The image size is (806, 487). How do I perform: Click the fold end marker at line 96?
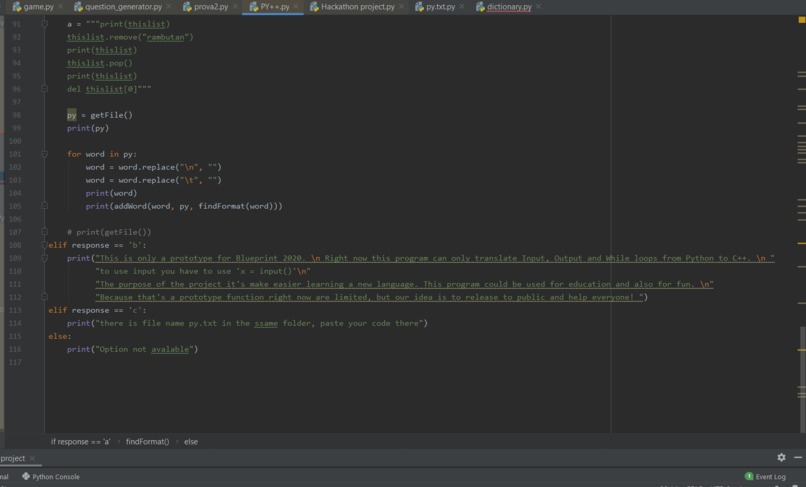click(45, 89)
